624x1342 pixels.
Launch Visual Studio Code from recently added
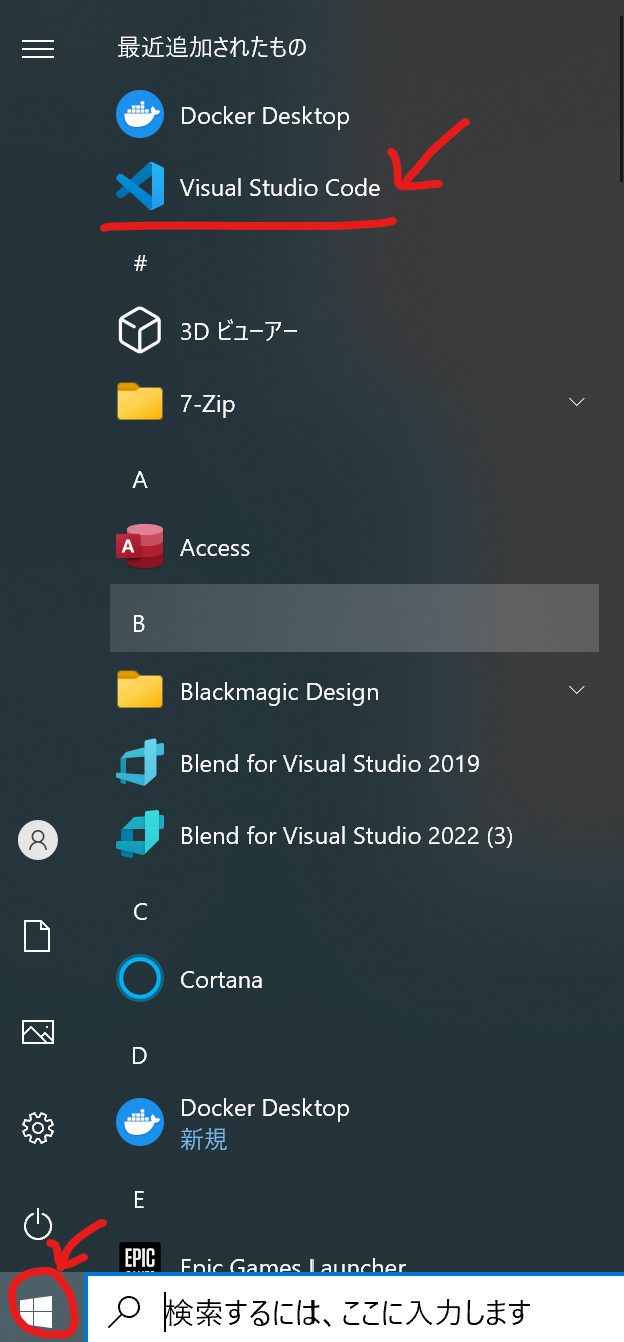[279, 188]
